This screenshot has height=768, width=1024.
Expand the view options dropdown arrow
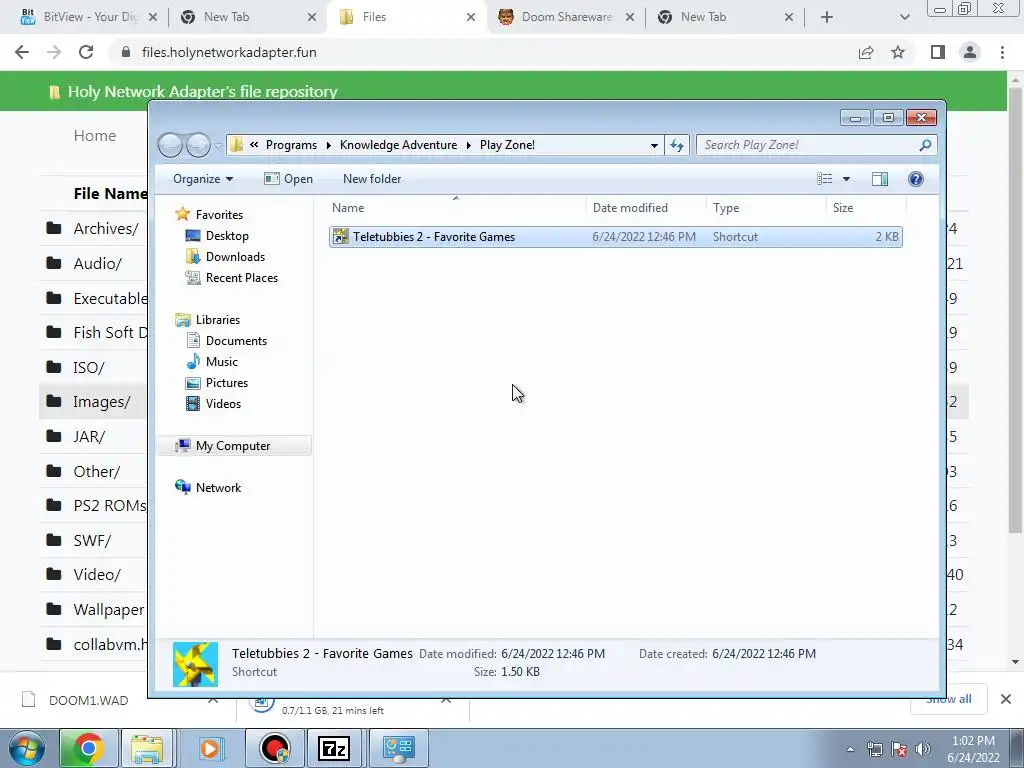pos(846,179)
